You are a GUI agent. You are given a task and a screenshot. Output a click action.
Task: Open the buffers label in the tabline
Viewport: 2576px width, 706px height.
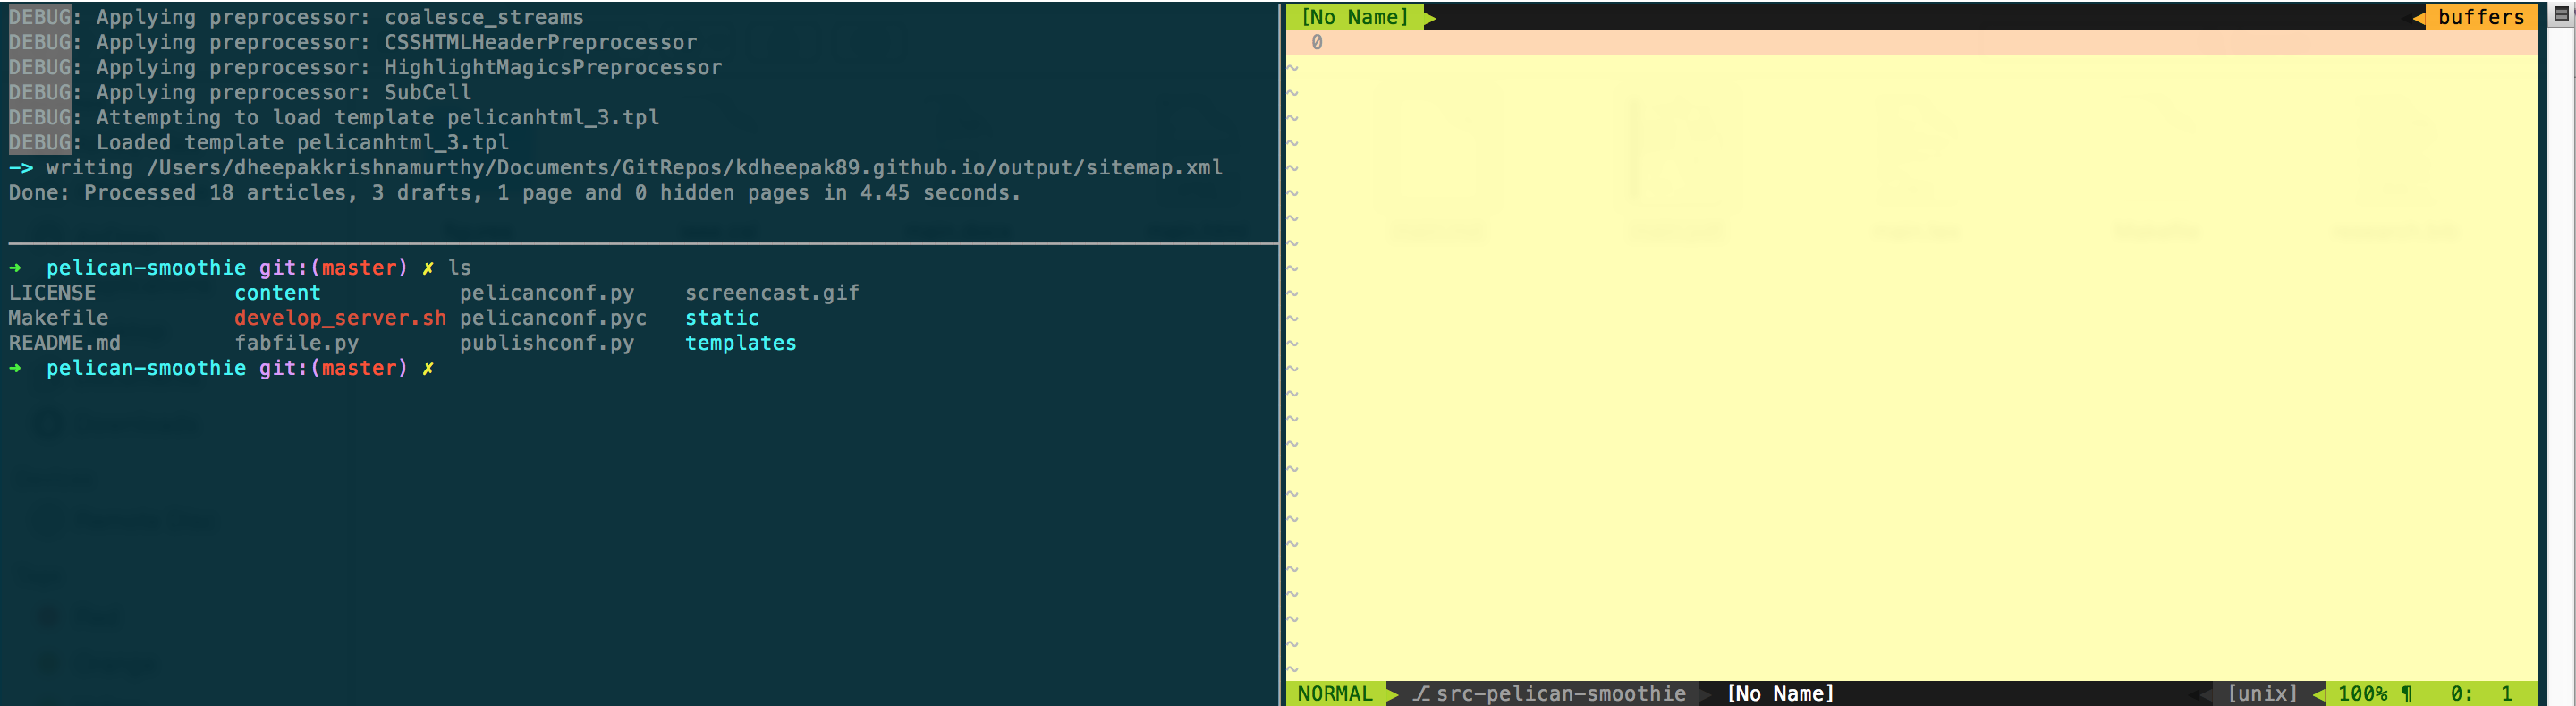point(2480,17)
